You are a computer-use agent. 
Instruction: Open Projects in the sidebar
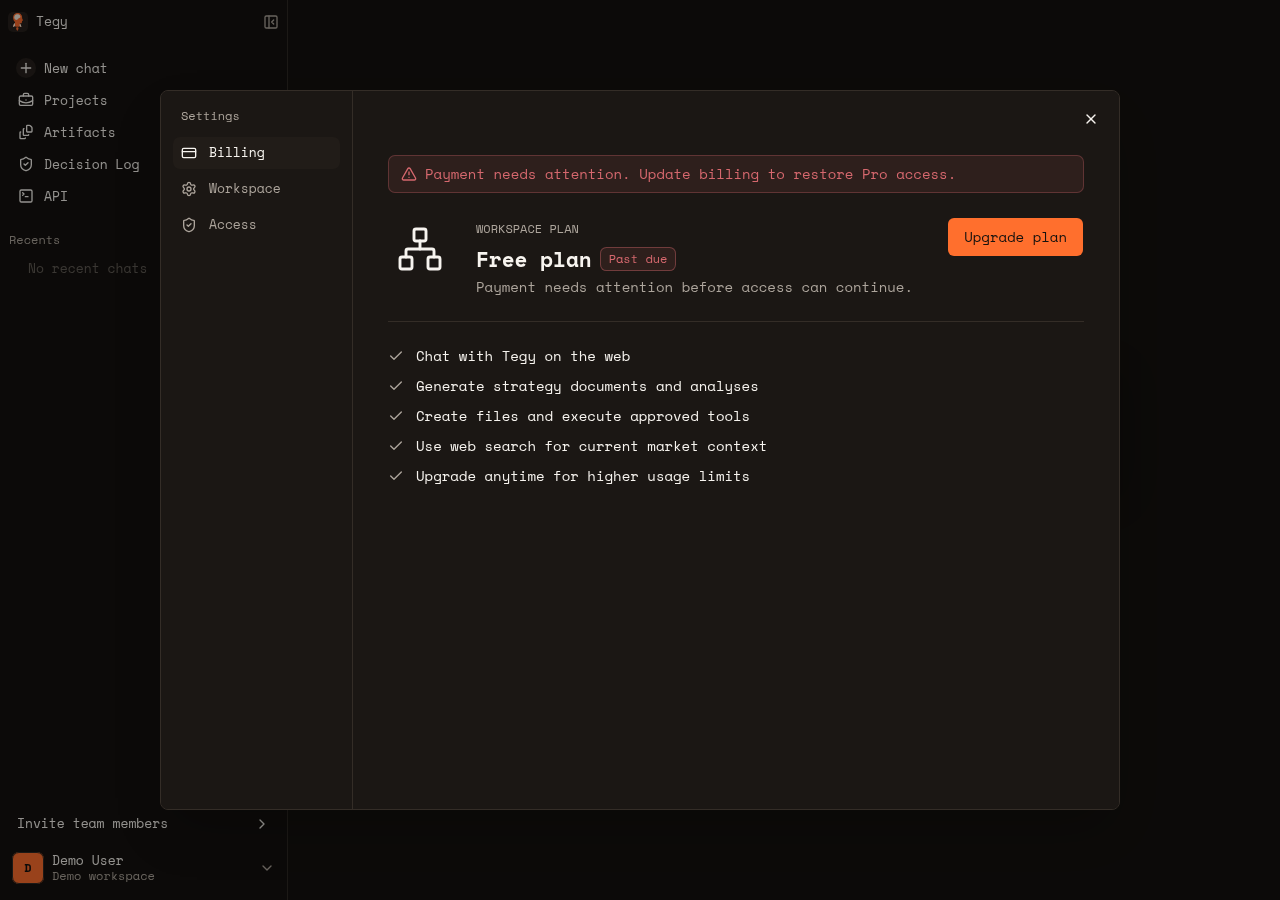click(143, 100)
